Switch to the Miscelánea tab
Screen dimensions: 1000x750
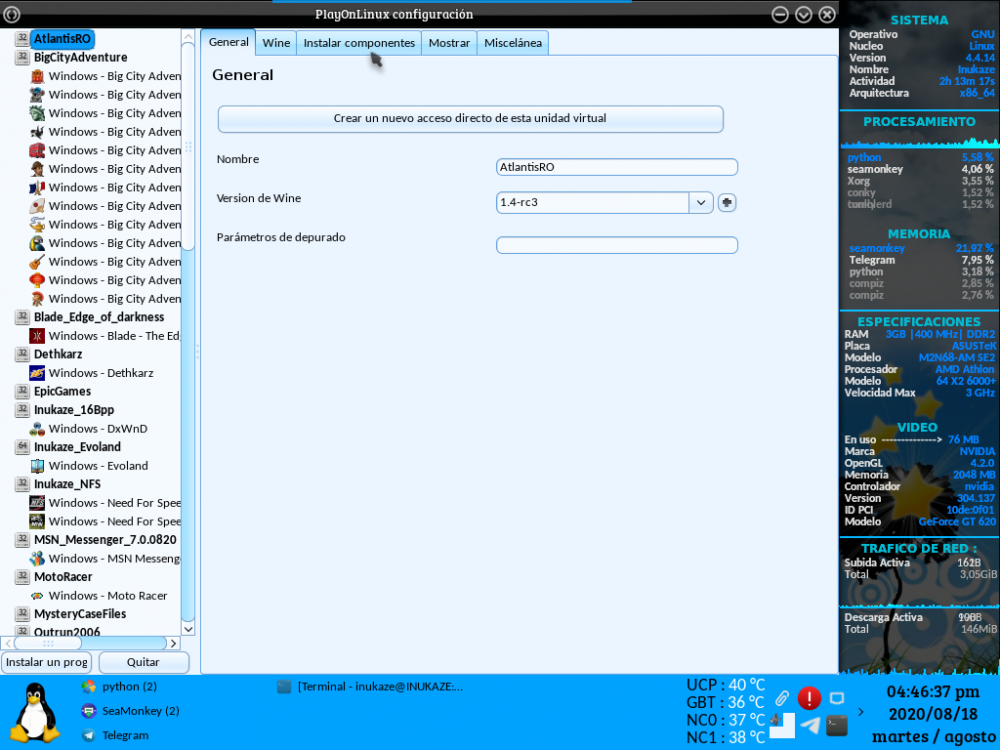pos(513,43)
